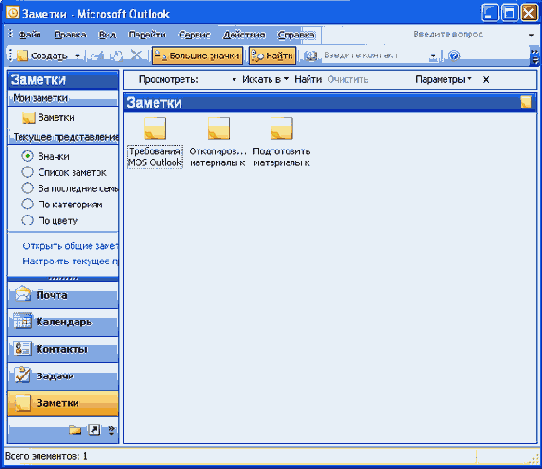542x469 pixels.
Task: Open the Действия menu
Action: (x=244, y=34)
